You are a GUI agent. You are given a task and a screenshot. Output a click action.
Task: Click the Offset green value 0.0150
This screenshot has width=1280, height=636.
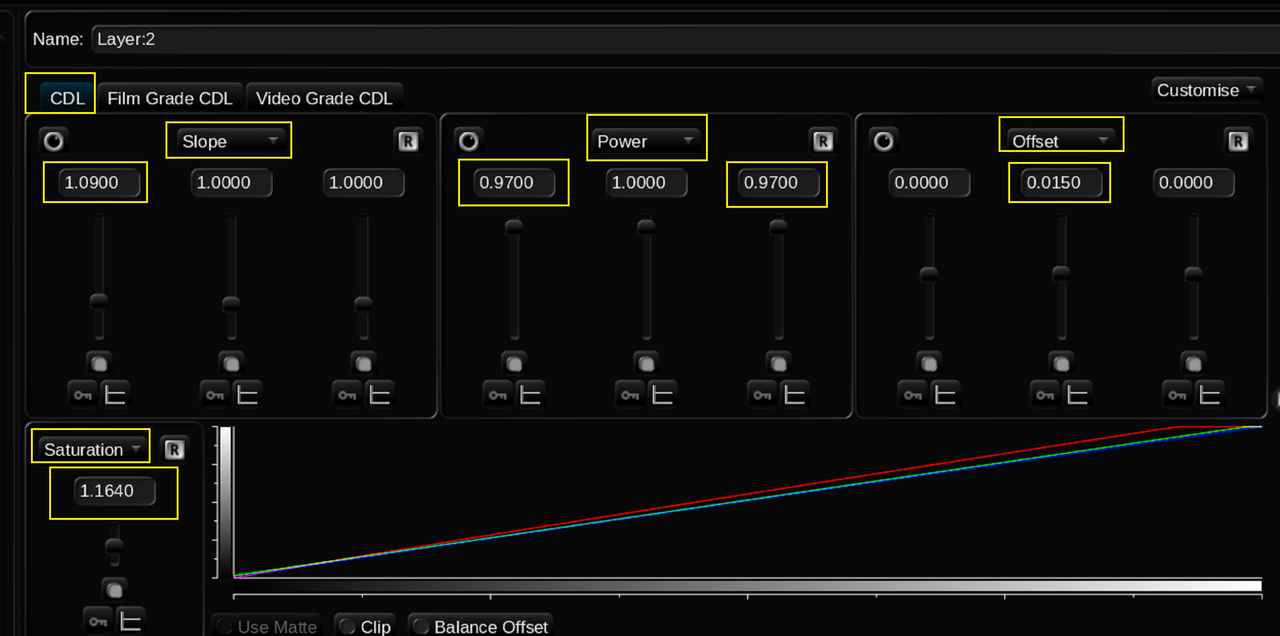[x=1061, y=183]
